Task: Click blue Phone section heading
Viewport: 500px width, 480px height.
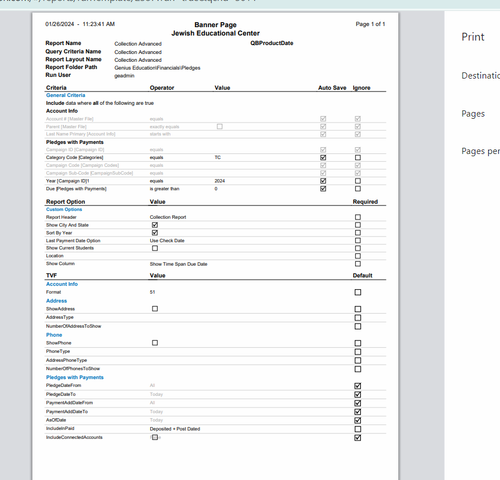Action: pyautogui.click(x=54, y=335)
